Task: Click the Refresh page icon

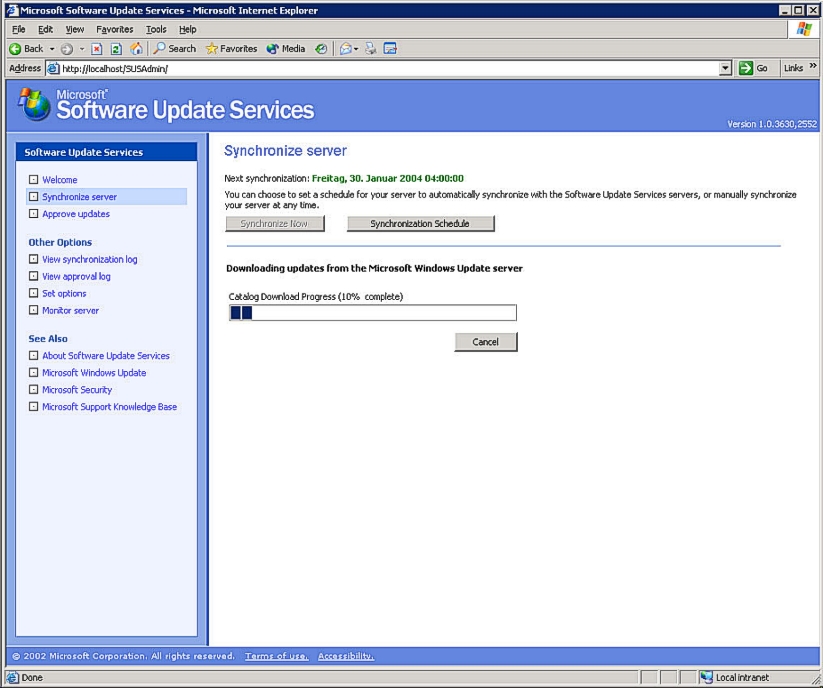Action: [116, 49]
